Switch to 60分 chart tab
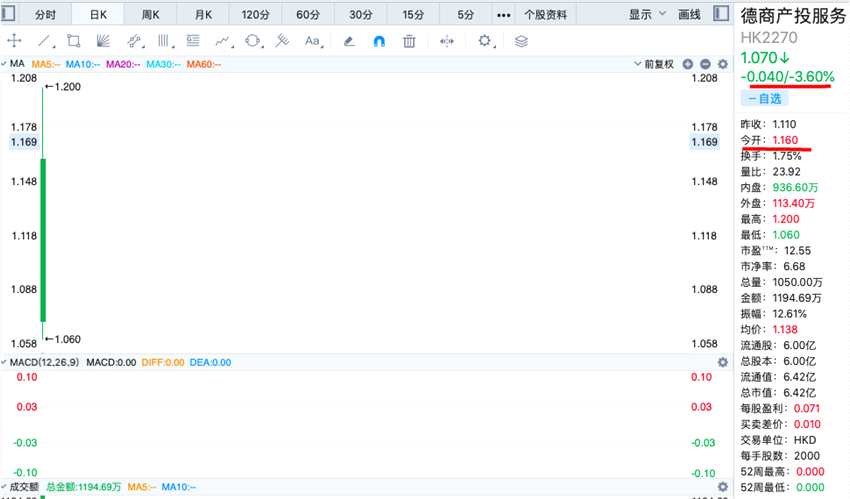Image resolution: width=850 pixels, height=499 pixels. [x=308, y=15]
